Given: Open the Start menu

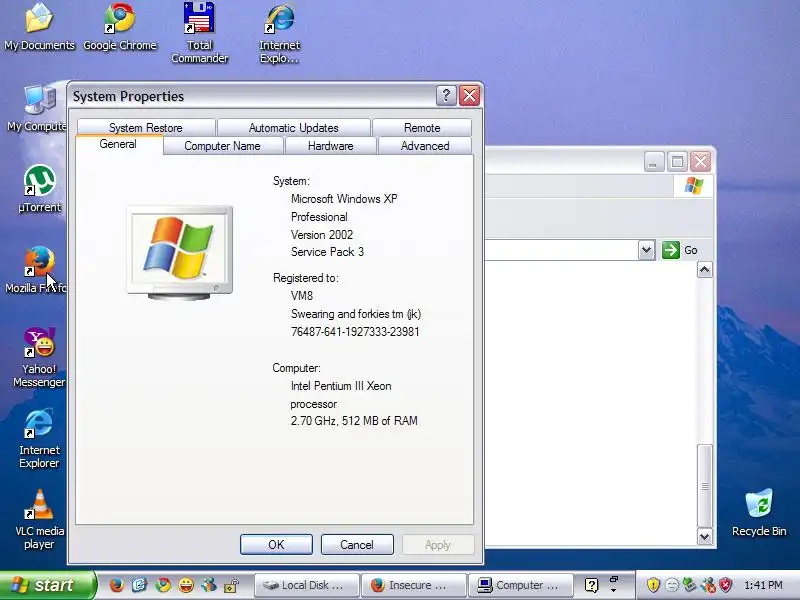Looking at the screenshot, I should click(x=47, y=585).
